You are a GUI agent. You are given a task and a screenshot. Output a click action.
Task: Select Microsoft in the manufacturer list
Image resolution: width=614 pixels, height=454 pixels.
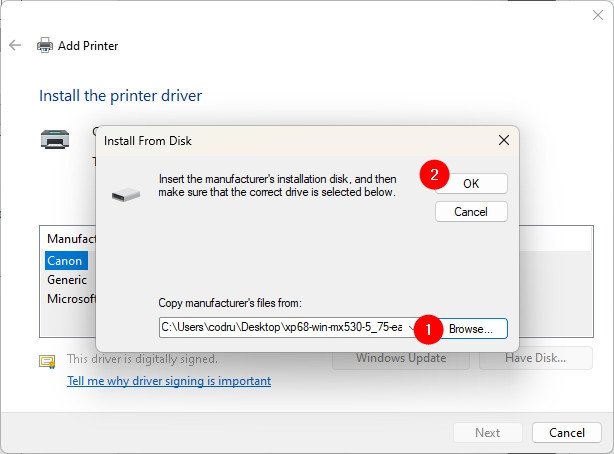pos(71,298)
